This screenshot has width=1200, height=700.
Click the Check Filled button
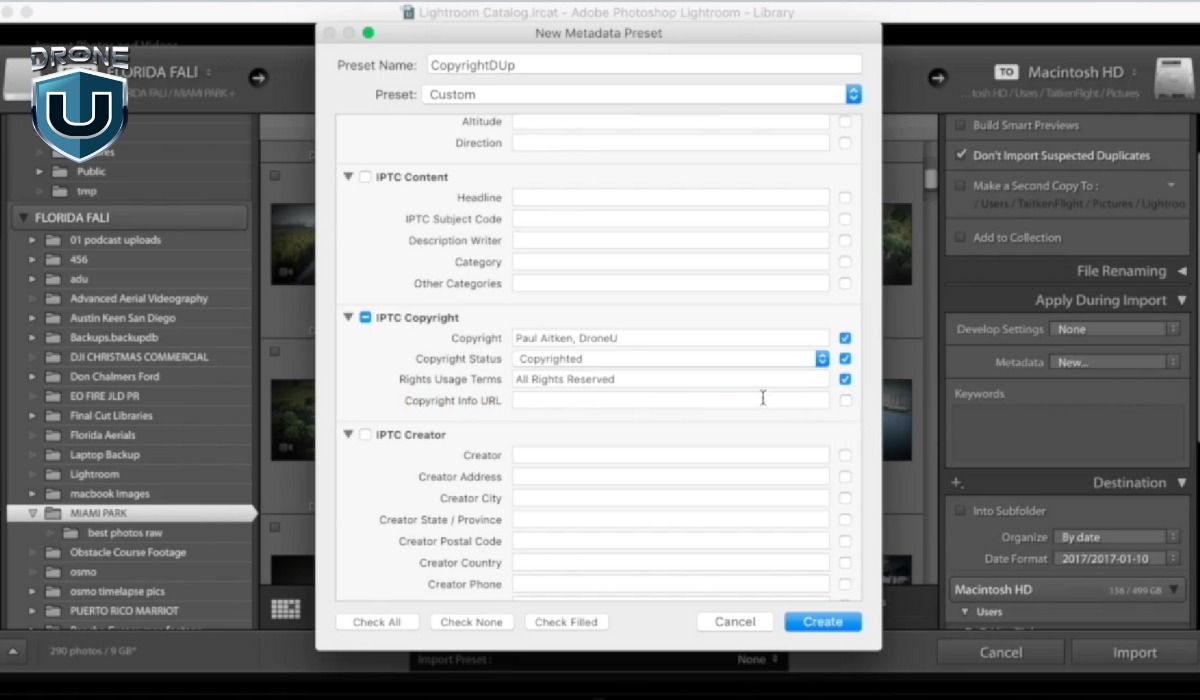click(566, 622)
